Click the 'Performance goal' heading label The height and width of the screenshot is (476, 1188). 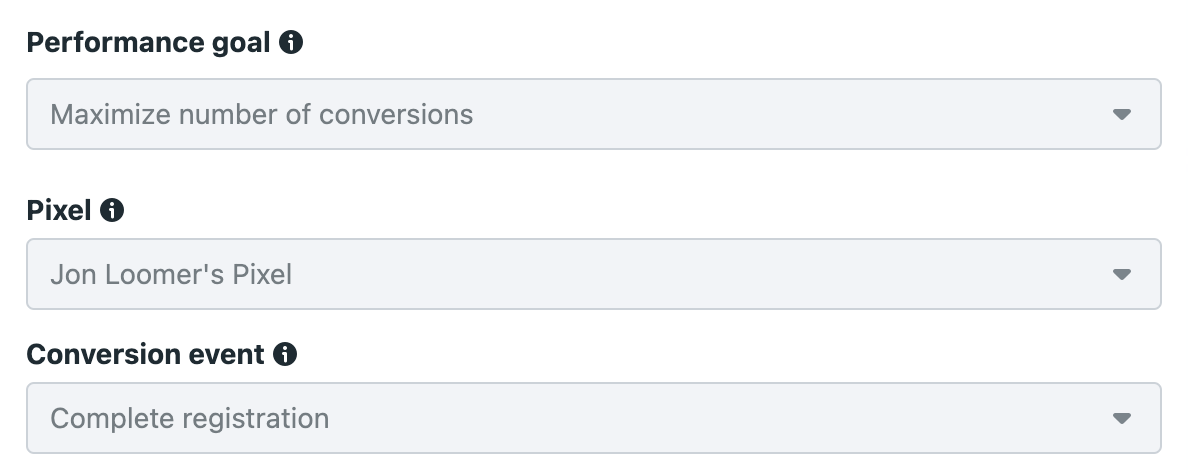(148, 42)
